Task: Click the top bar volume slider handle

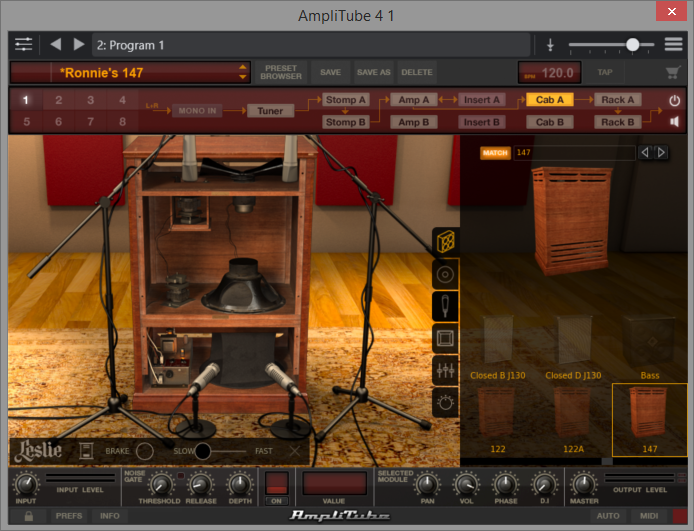Action: pyautogui.click(x=632, y=44)
